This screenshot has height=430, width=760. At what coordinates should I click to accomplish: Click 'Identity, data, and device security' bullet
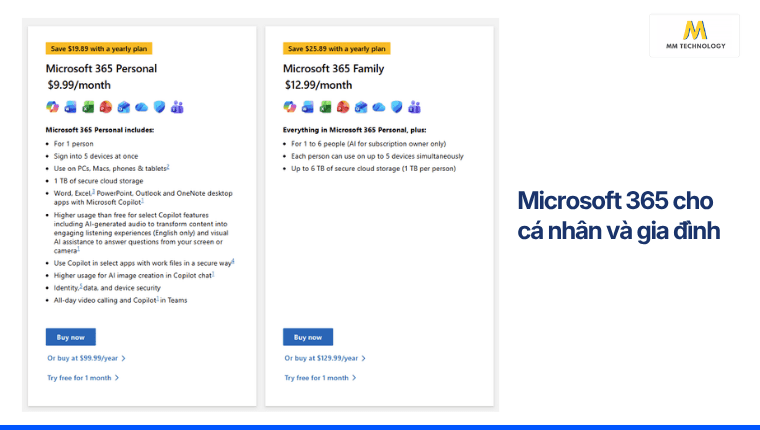point(107,287)
